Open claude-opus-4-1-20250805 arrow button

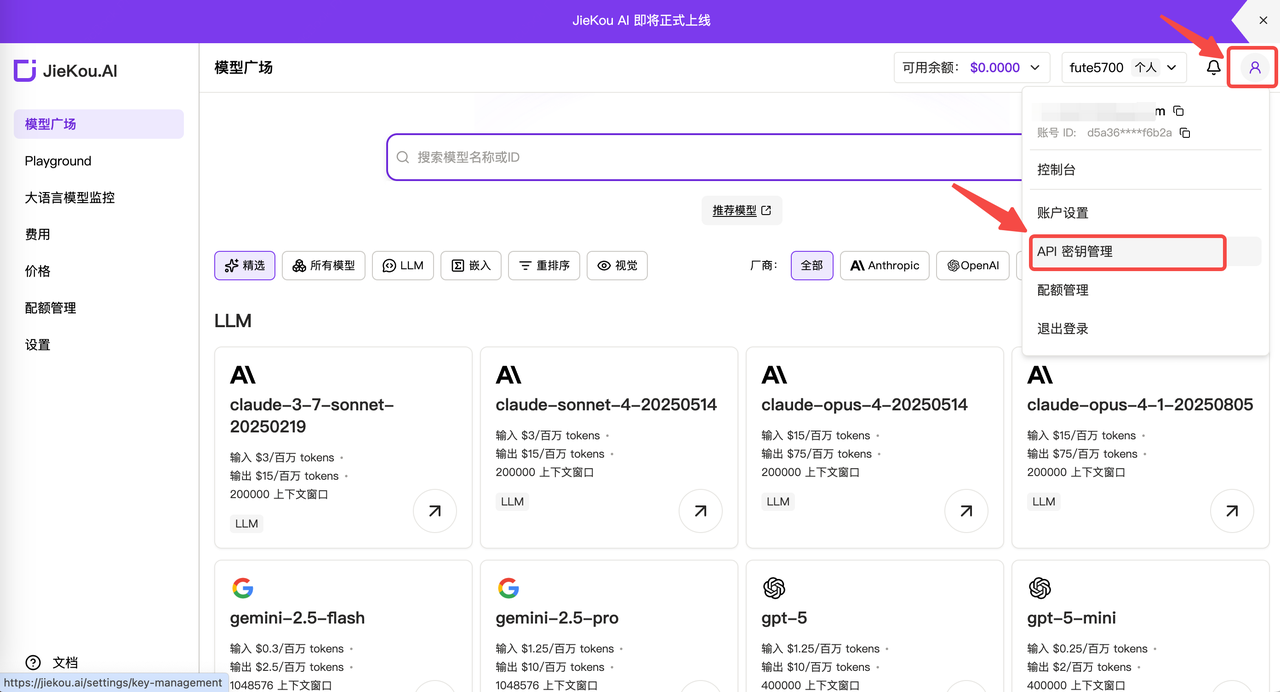coord(1232,511)
